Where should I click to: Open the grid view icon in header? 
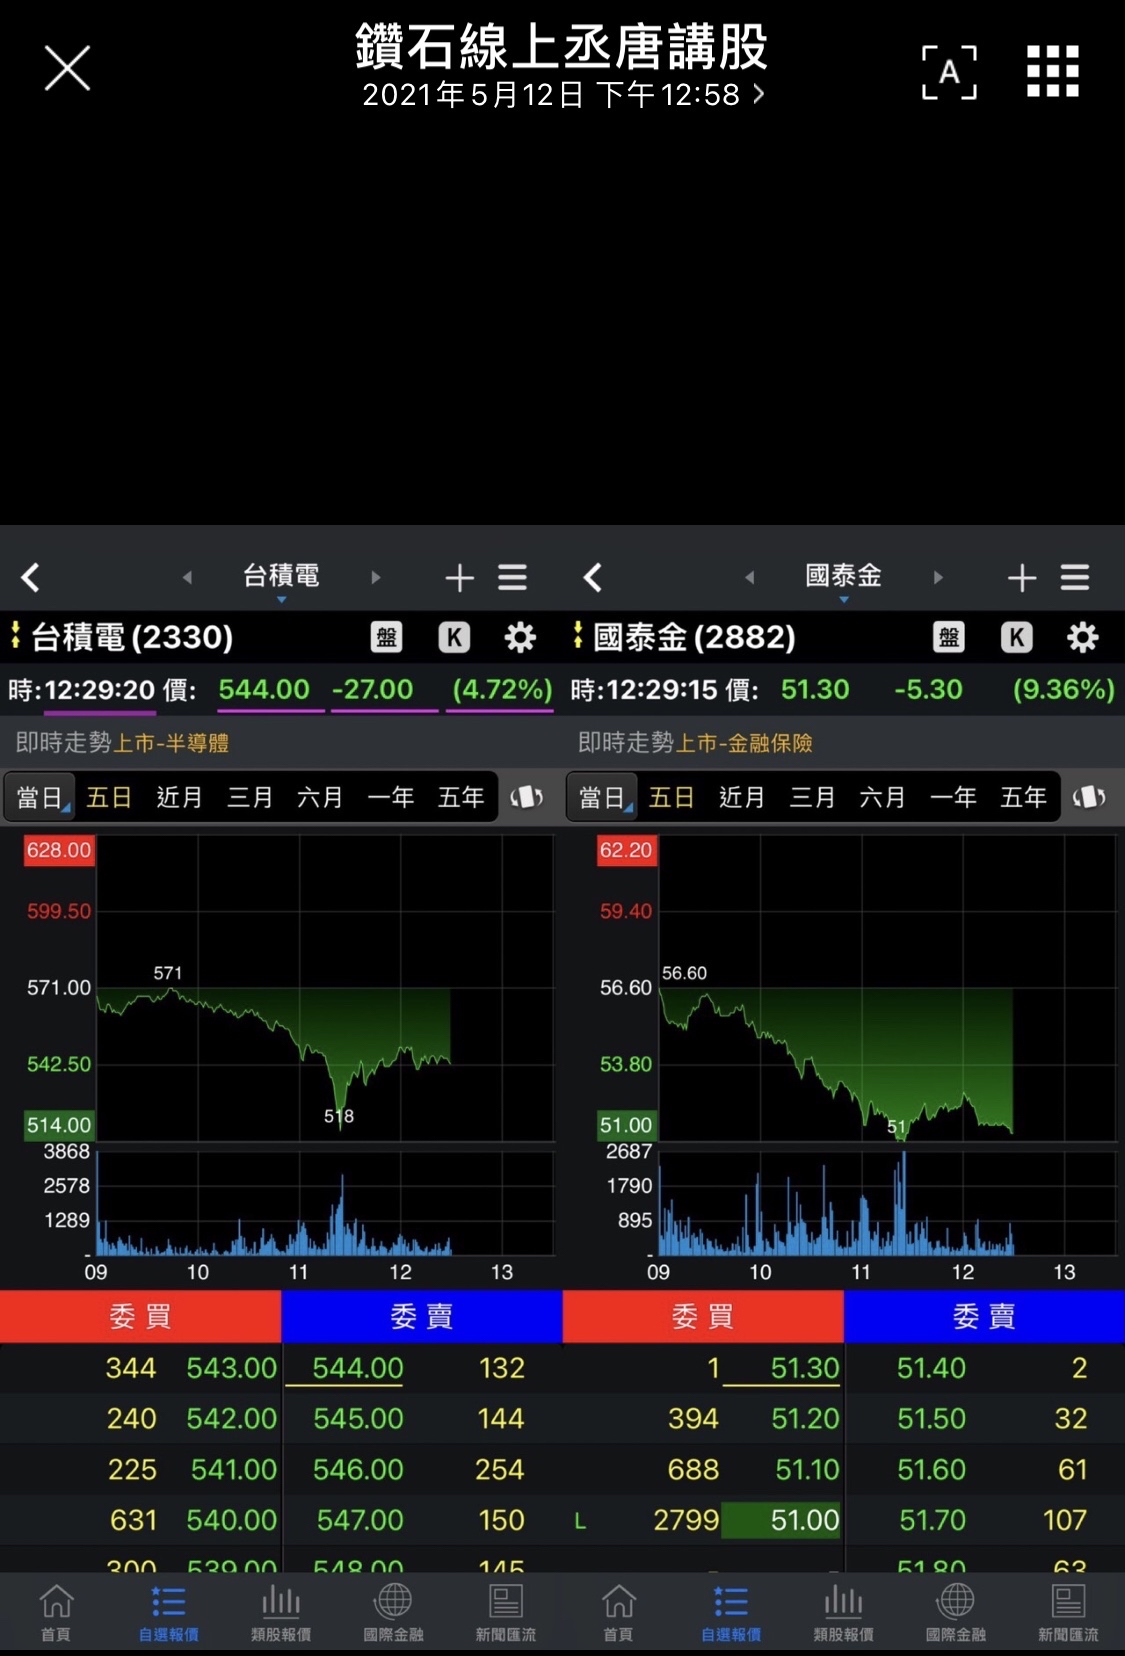click(x=1052, y=71)
